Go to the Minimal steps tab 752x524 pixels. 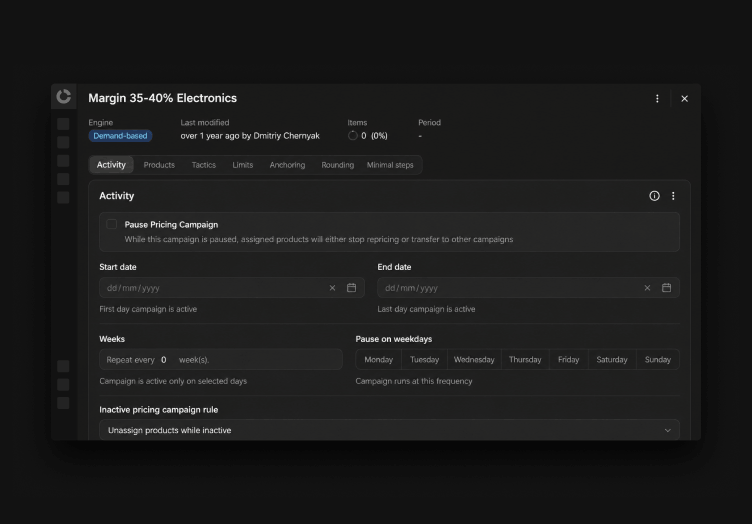click(x=390, y=165)
